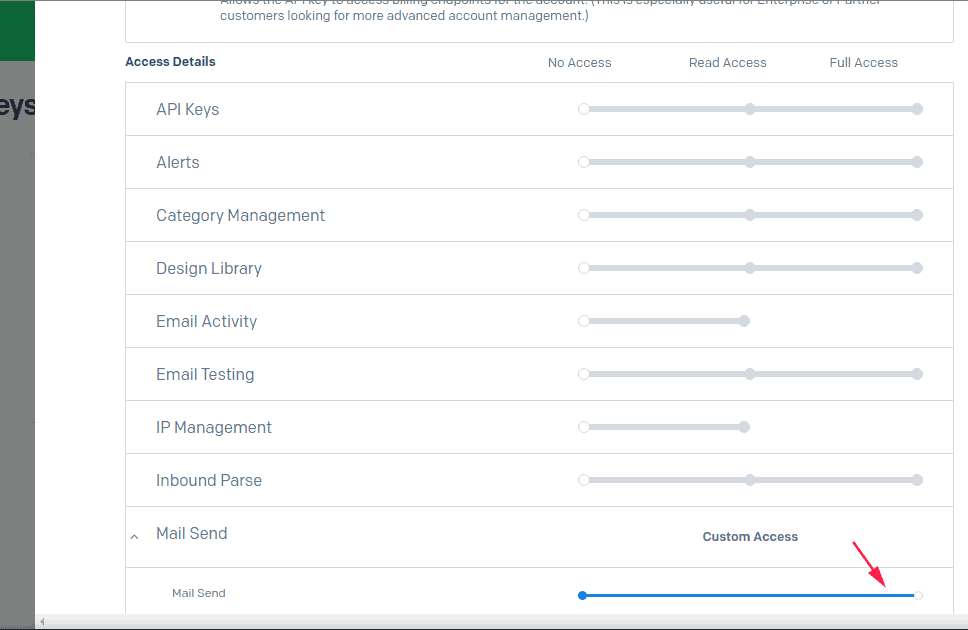Click the horizontal scrollbar left arrow
The width and height of the screenshot is (968, 630).
(x=42, y=621)
